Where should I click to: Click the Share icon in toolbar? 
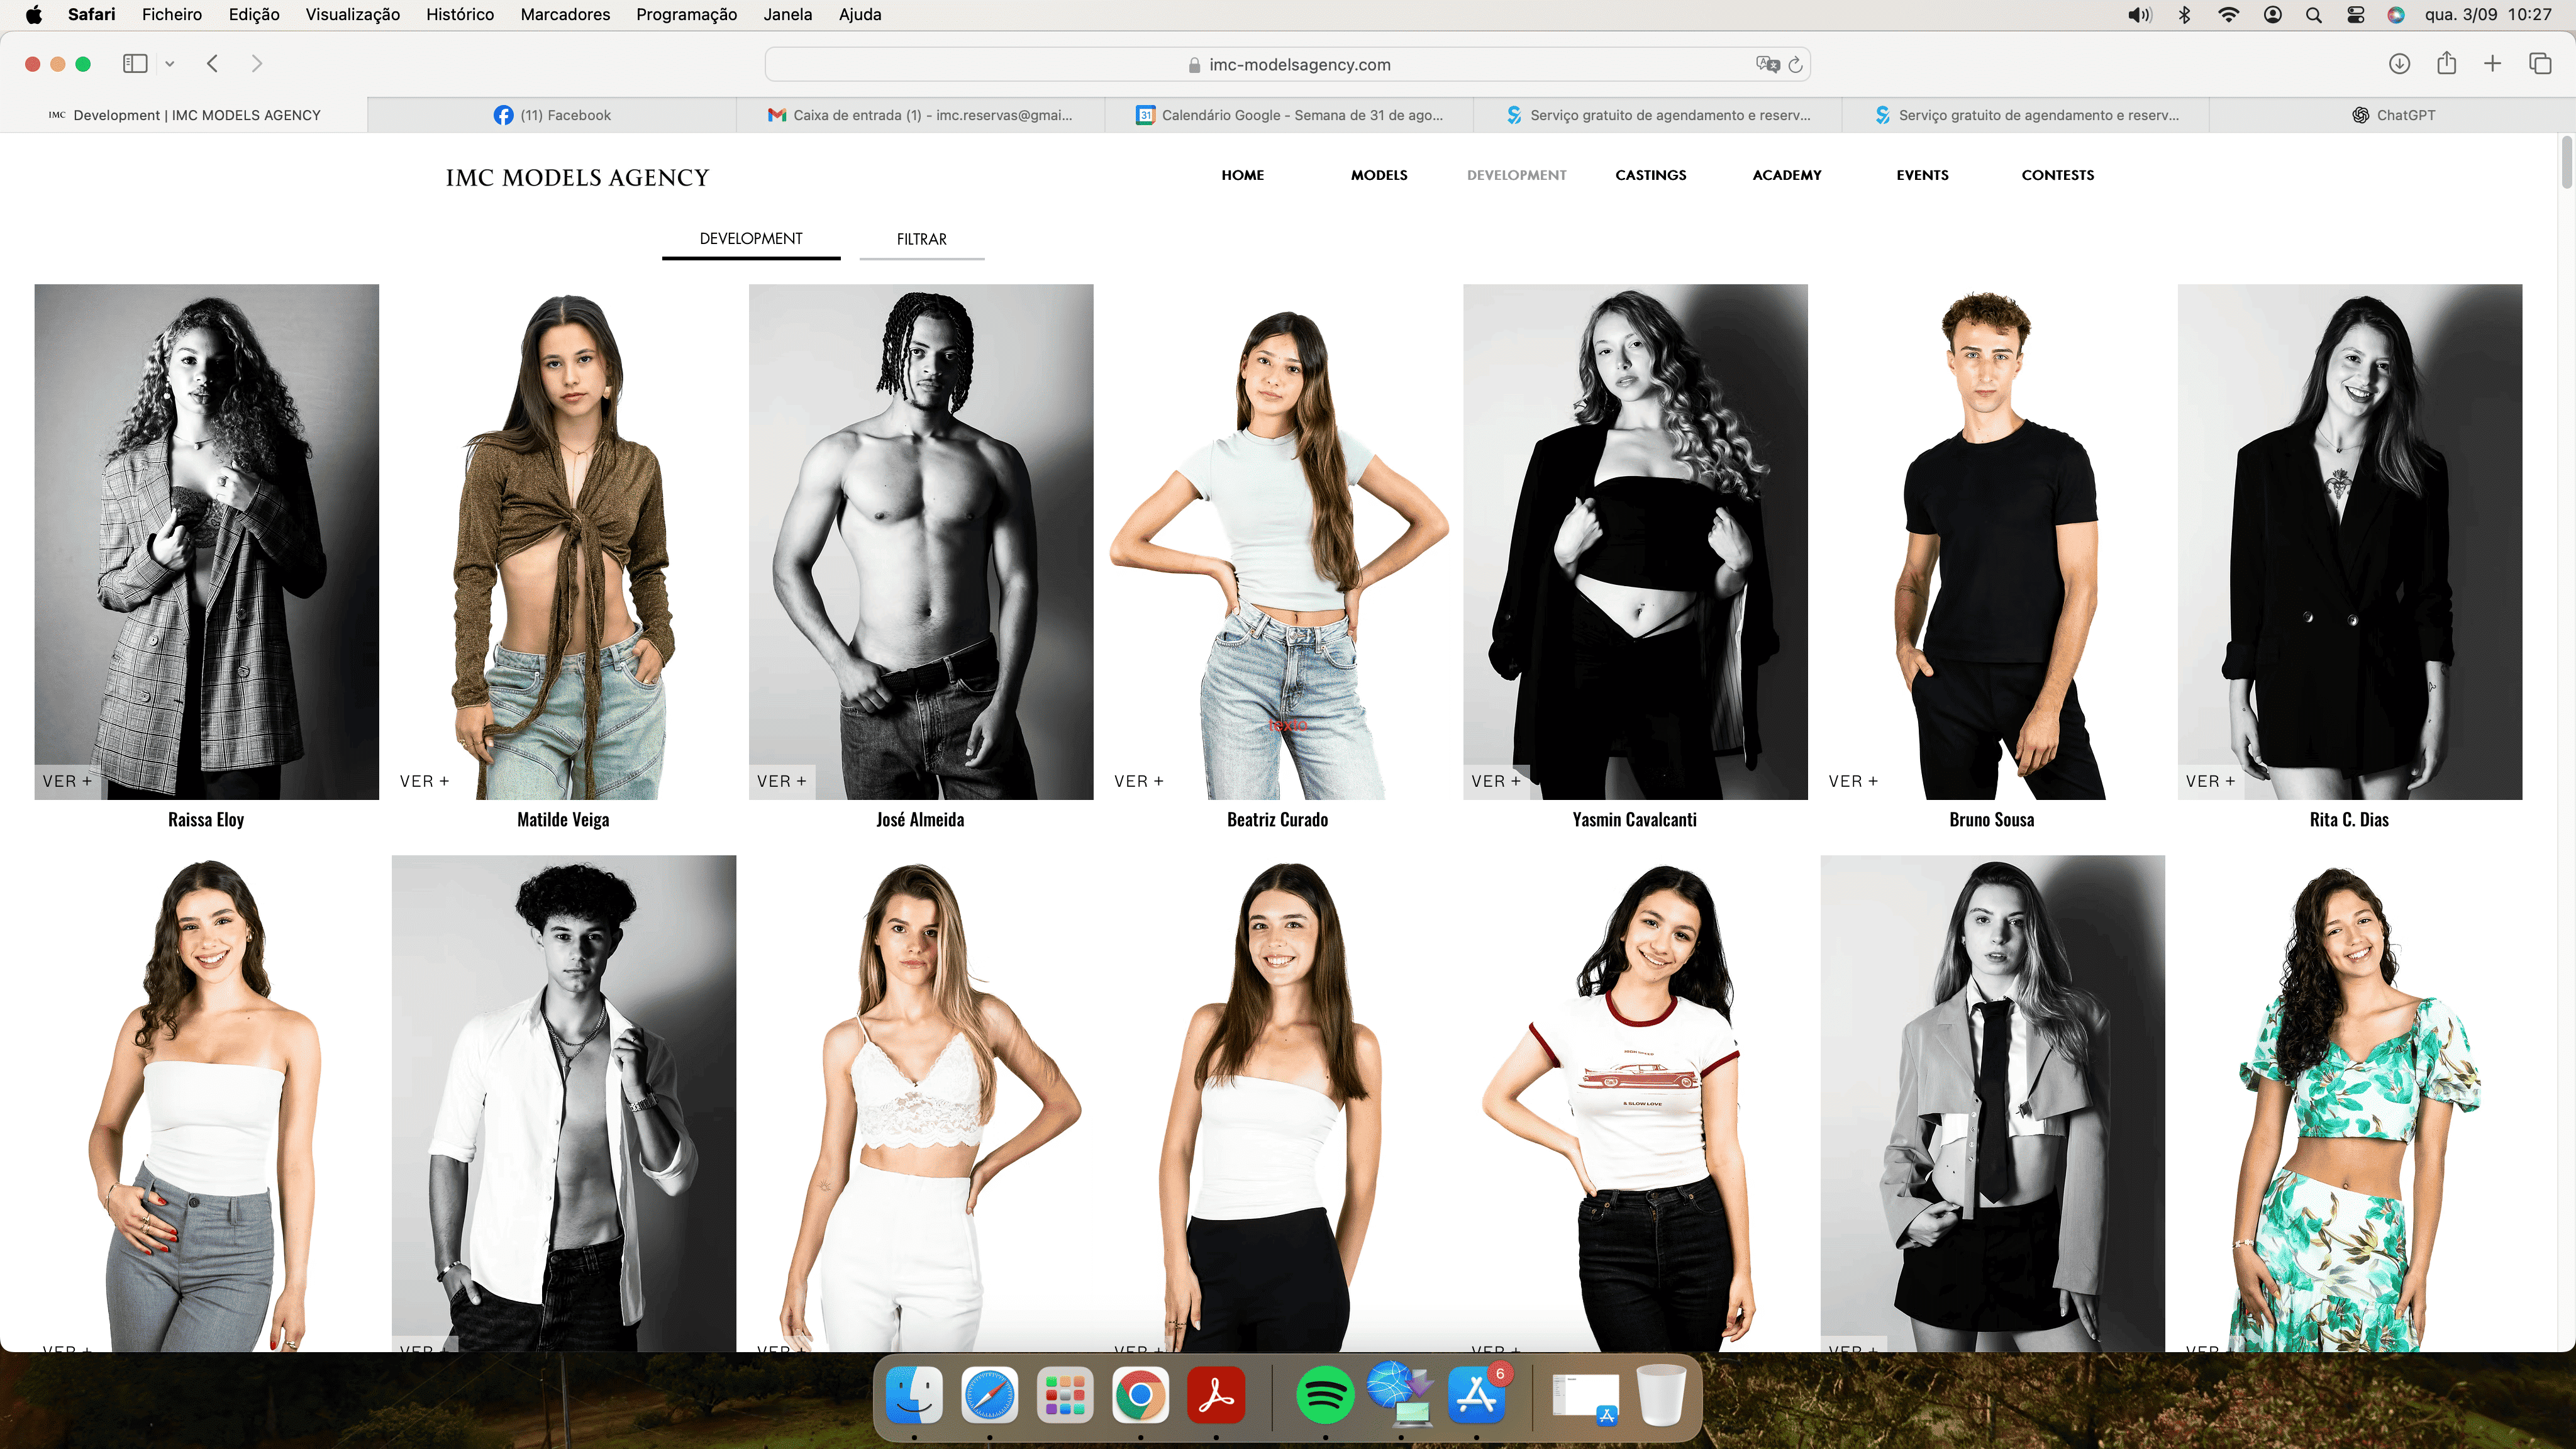point(2446,64)
